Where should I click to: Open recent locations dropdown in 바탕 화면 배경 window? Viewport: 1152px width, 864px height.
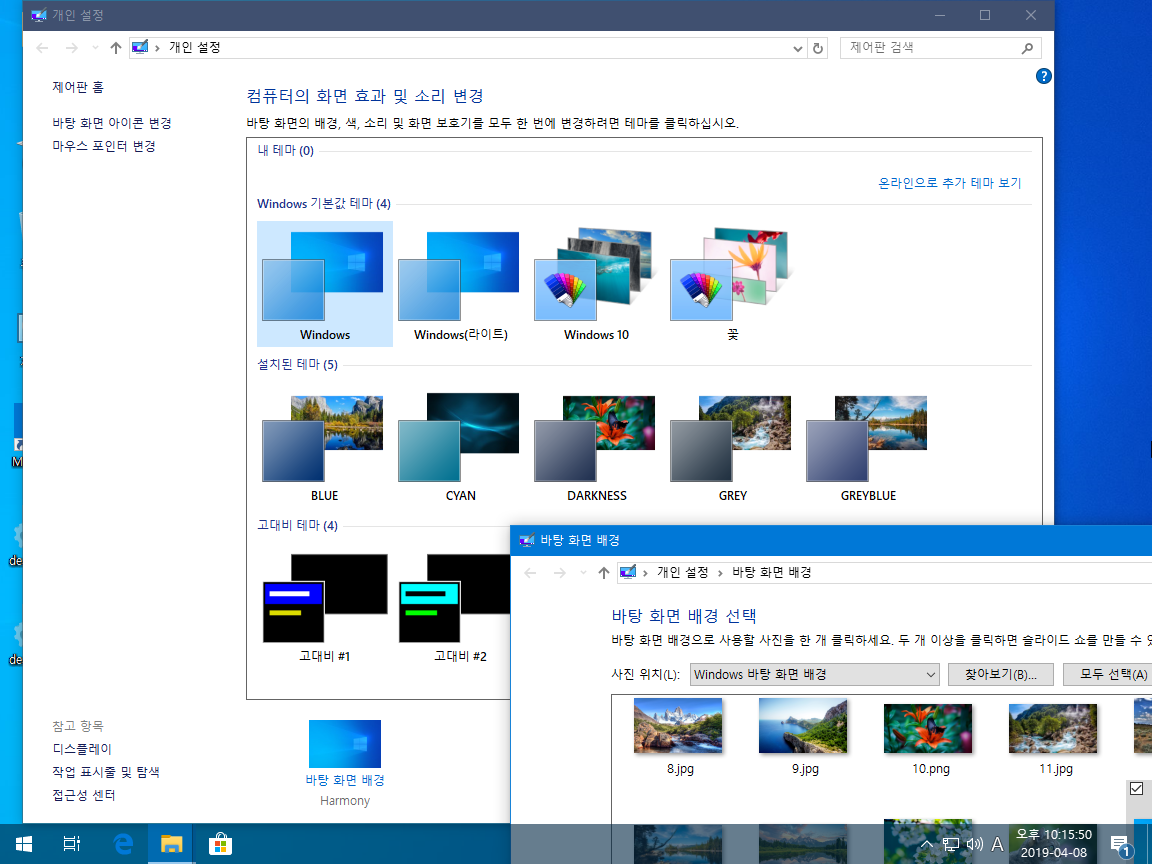click(x=583, y=573)
